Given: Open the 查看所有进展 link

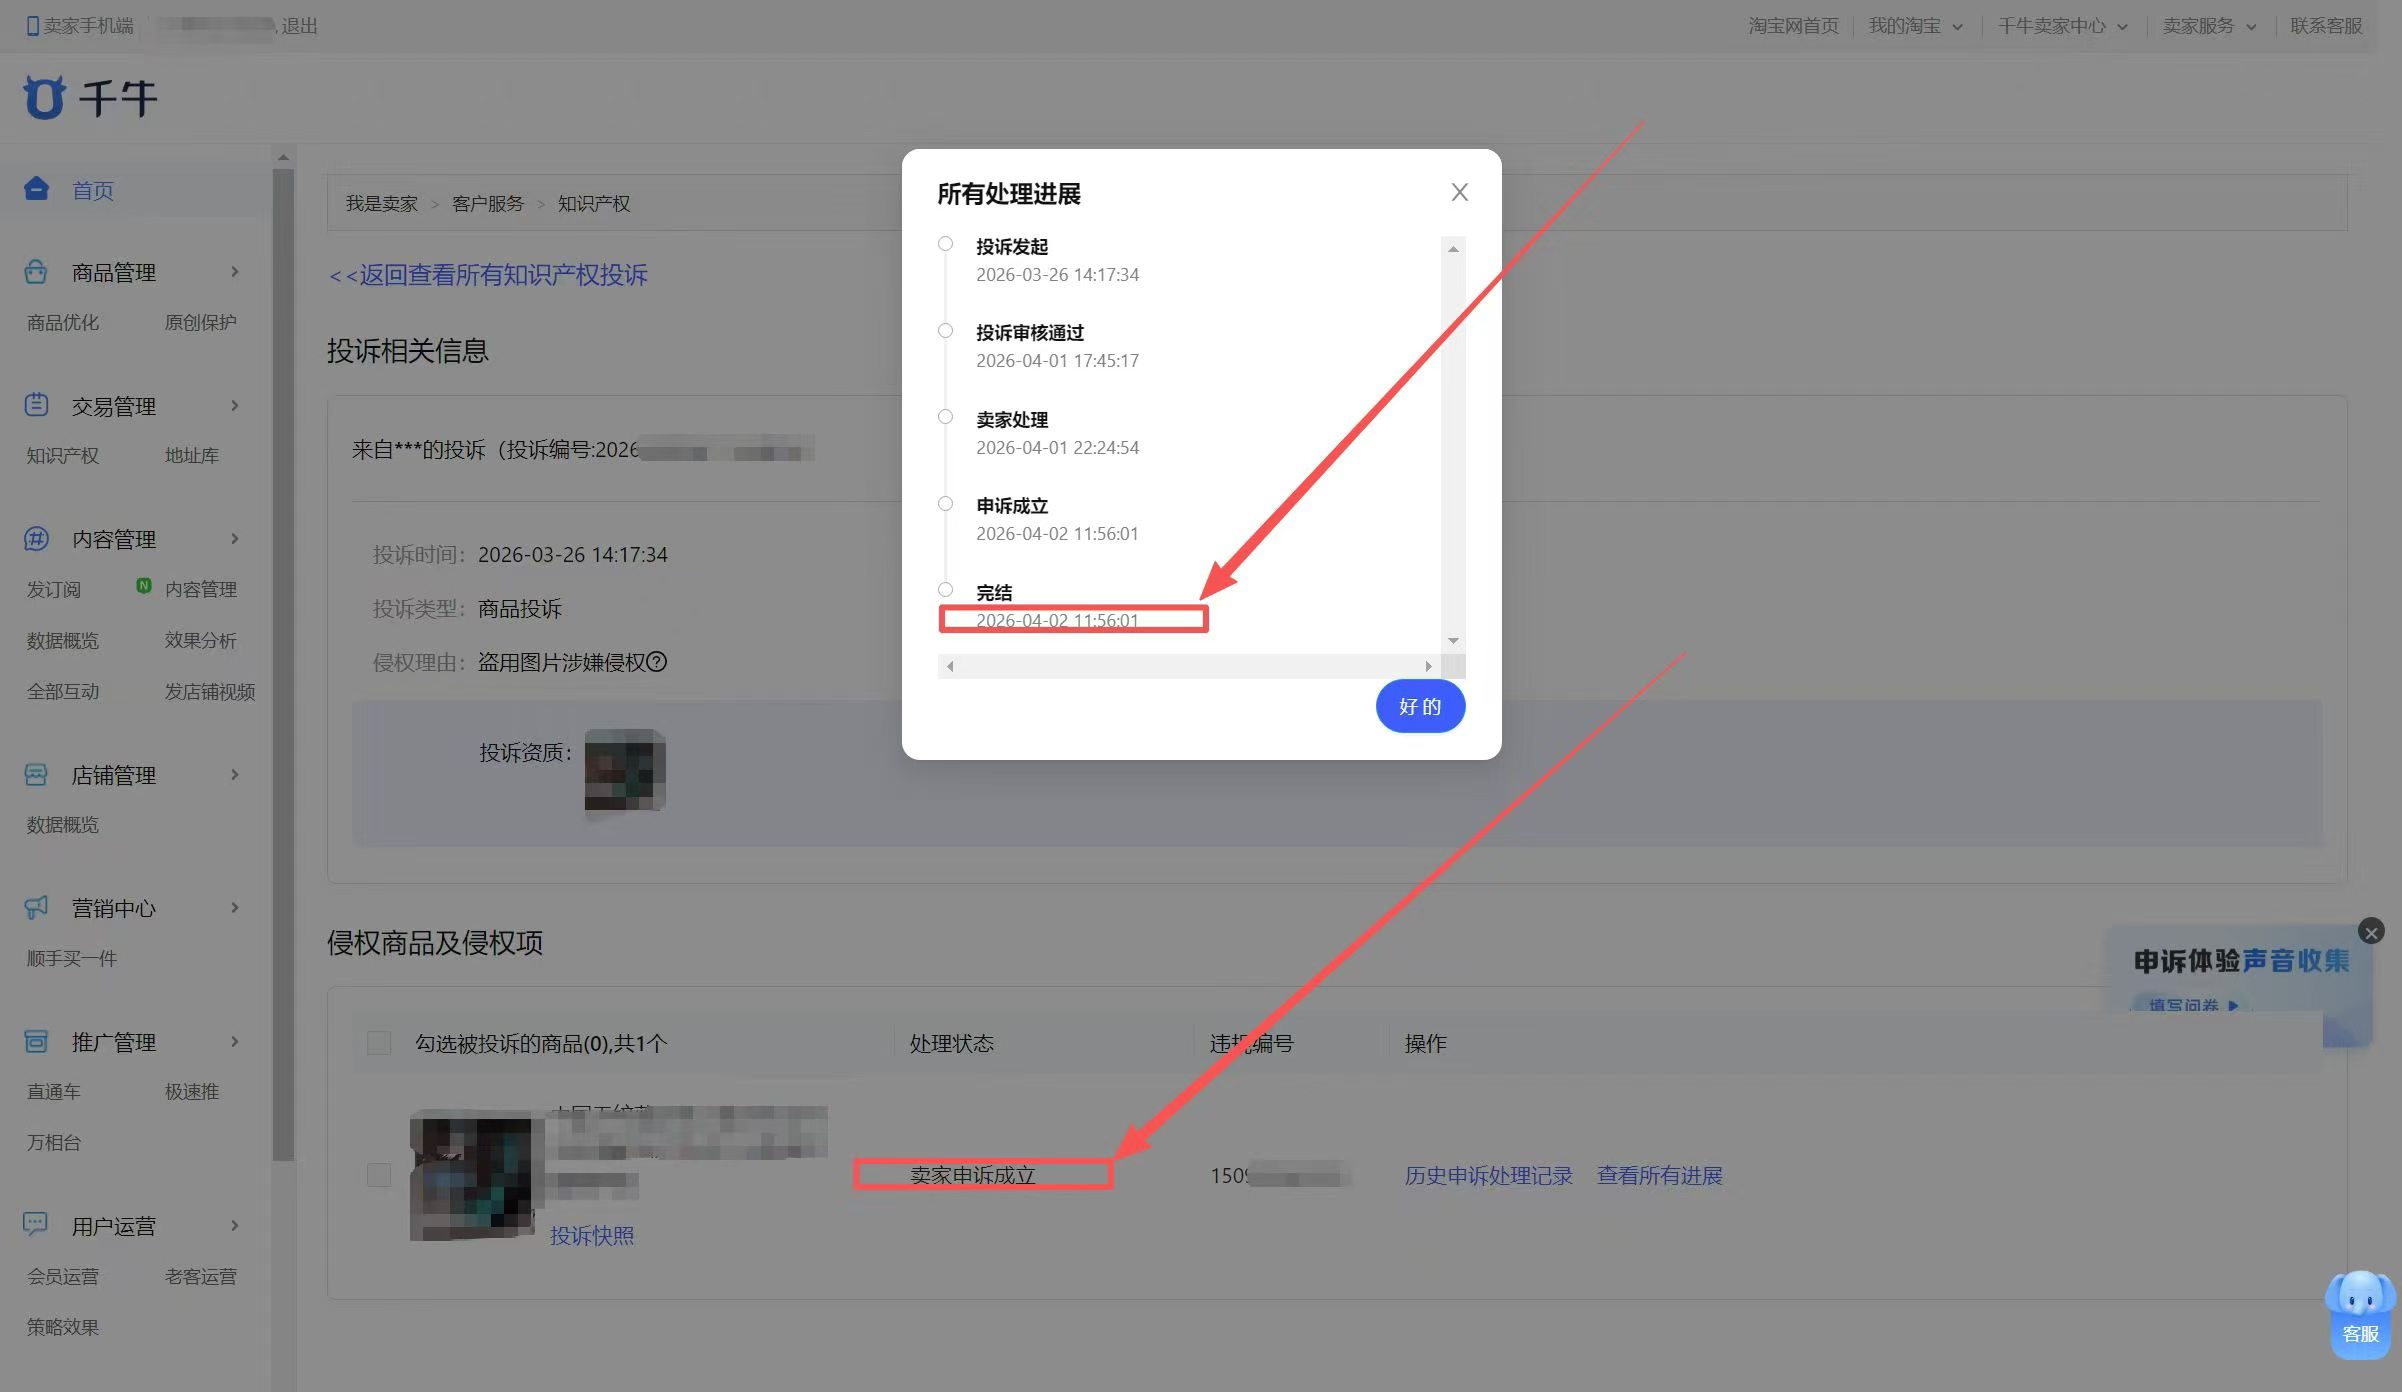Looking at the screenshot, I should [x=1659, y=1175].
